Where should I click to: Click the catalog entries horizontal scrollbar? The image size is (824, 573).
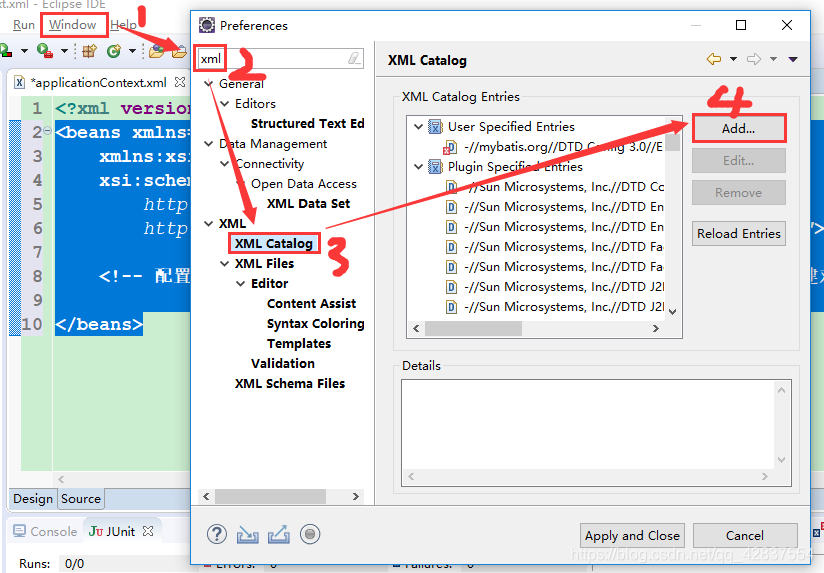click(x=473, y=329)
